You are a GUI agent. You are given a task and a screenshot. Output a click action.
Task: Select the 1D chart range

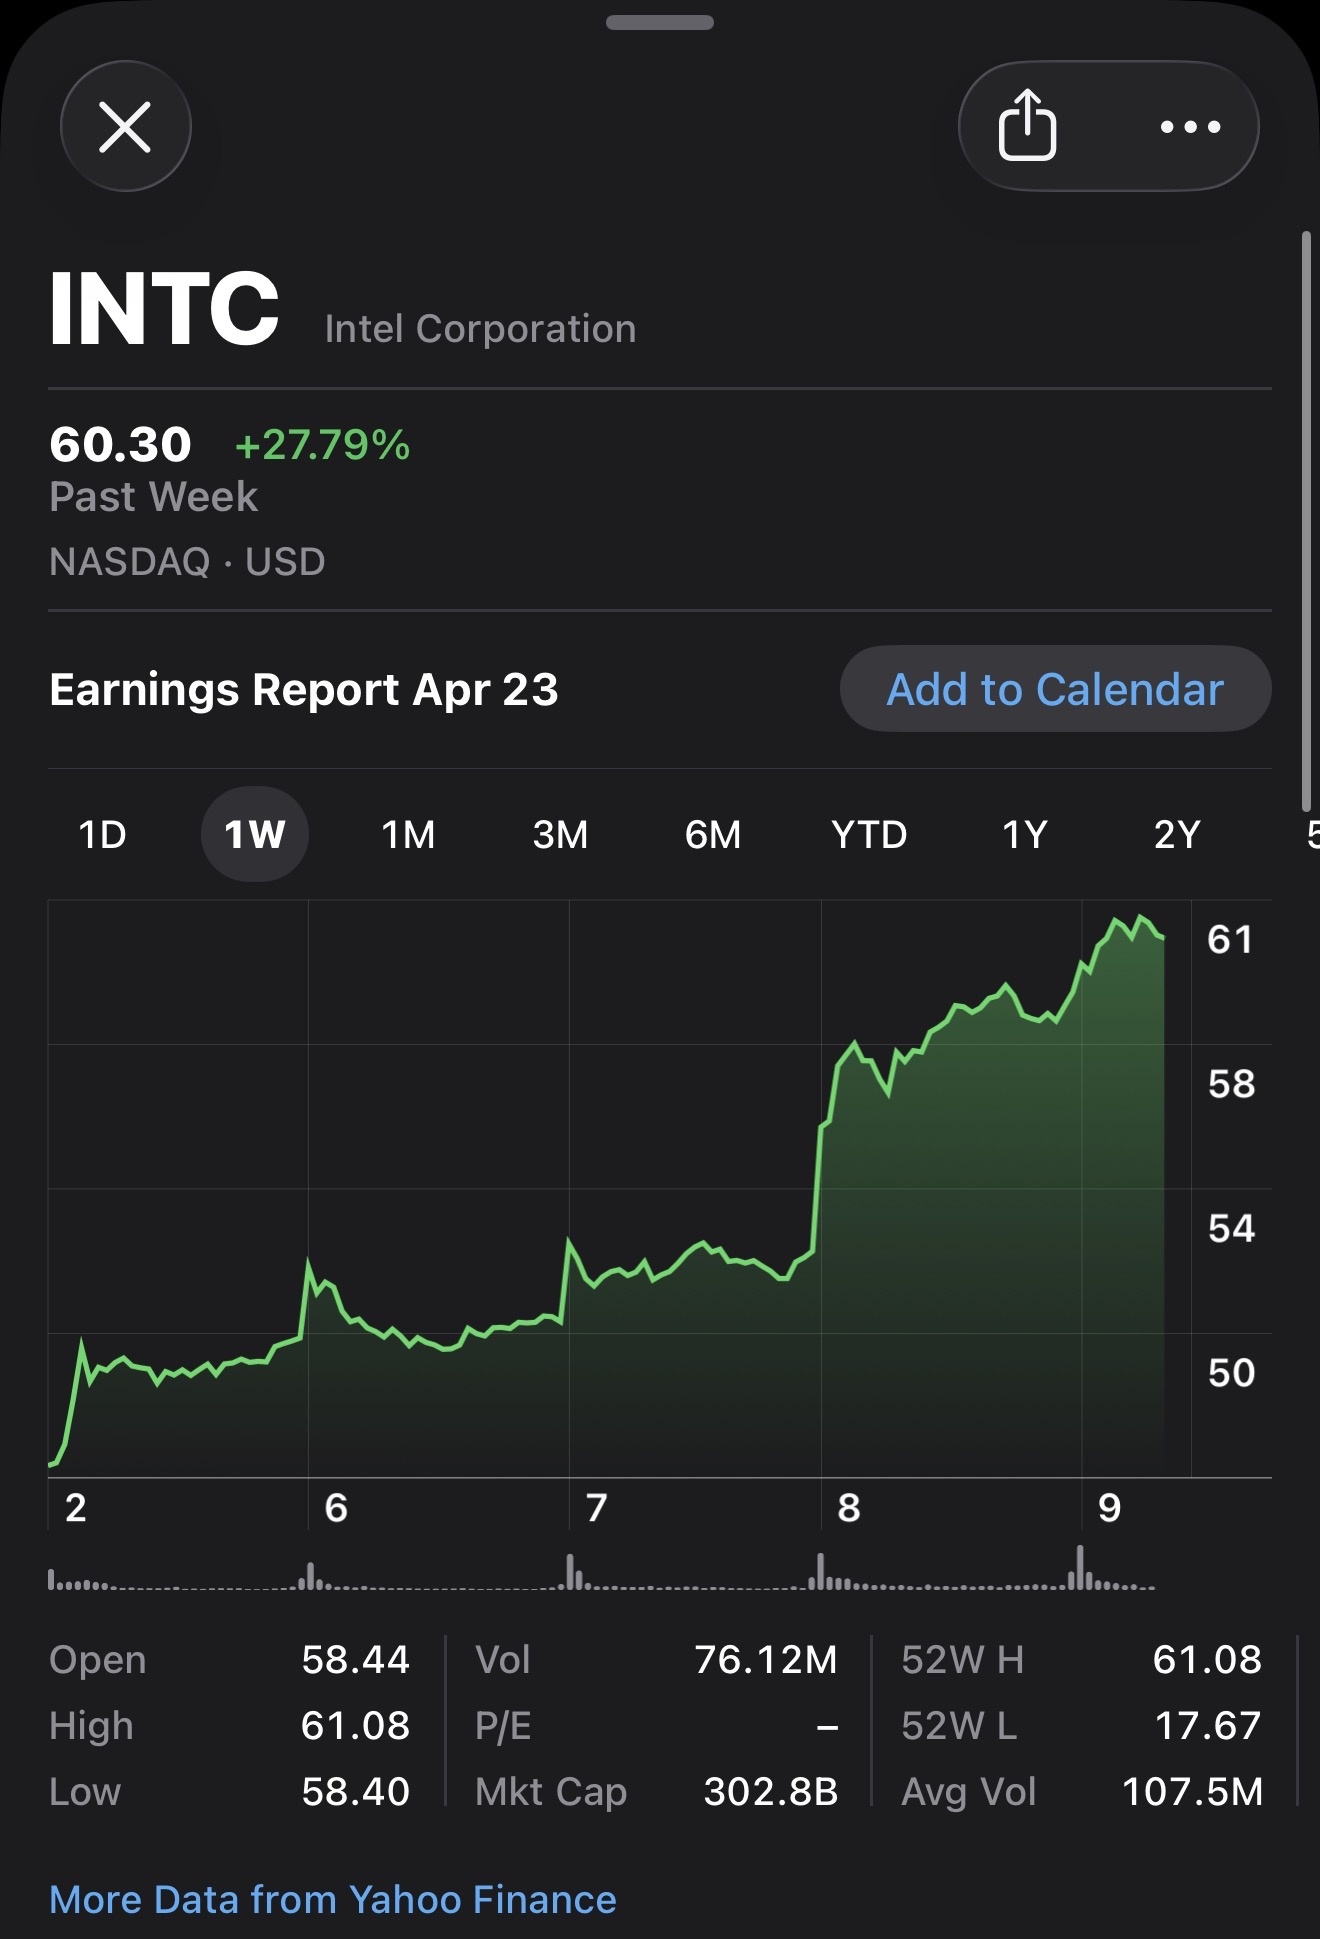click(x=102, y=834)
